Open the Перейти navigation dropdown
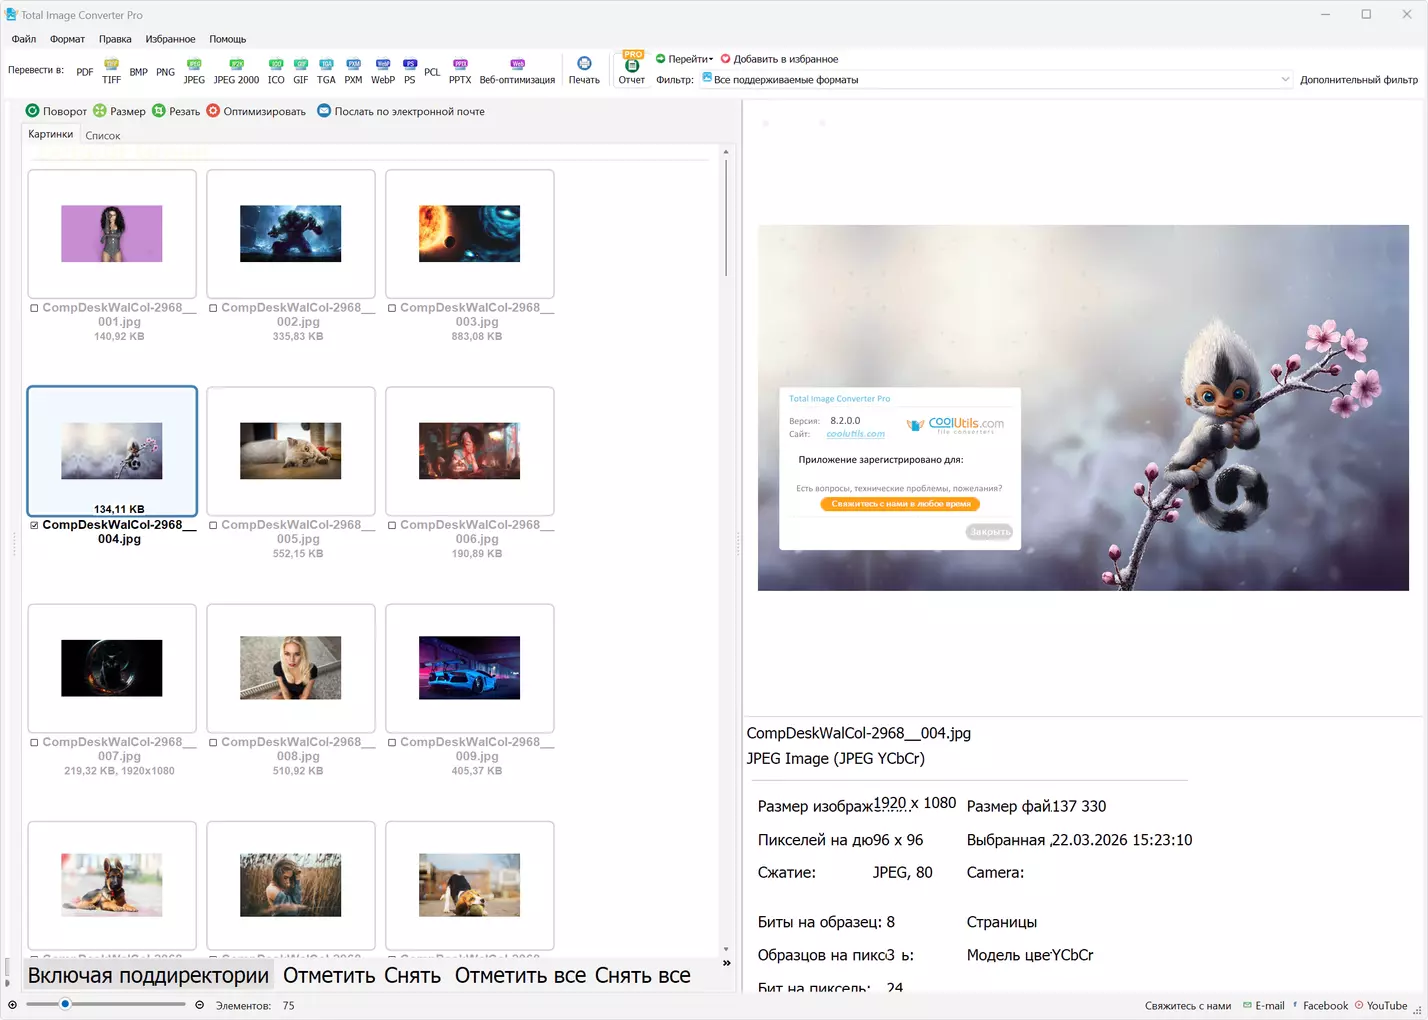Viewport: 1428px width, 1020px height. (x=684, y=59)
